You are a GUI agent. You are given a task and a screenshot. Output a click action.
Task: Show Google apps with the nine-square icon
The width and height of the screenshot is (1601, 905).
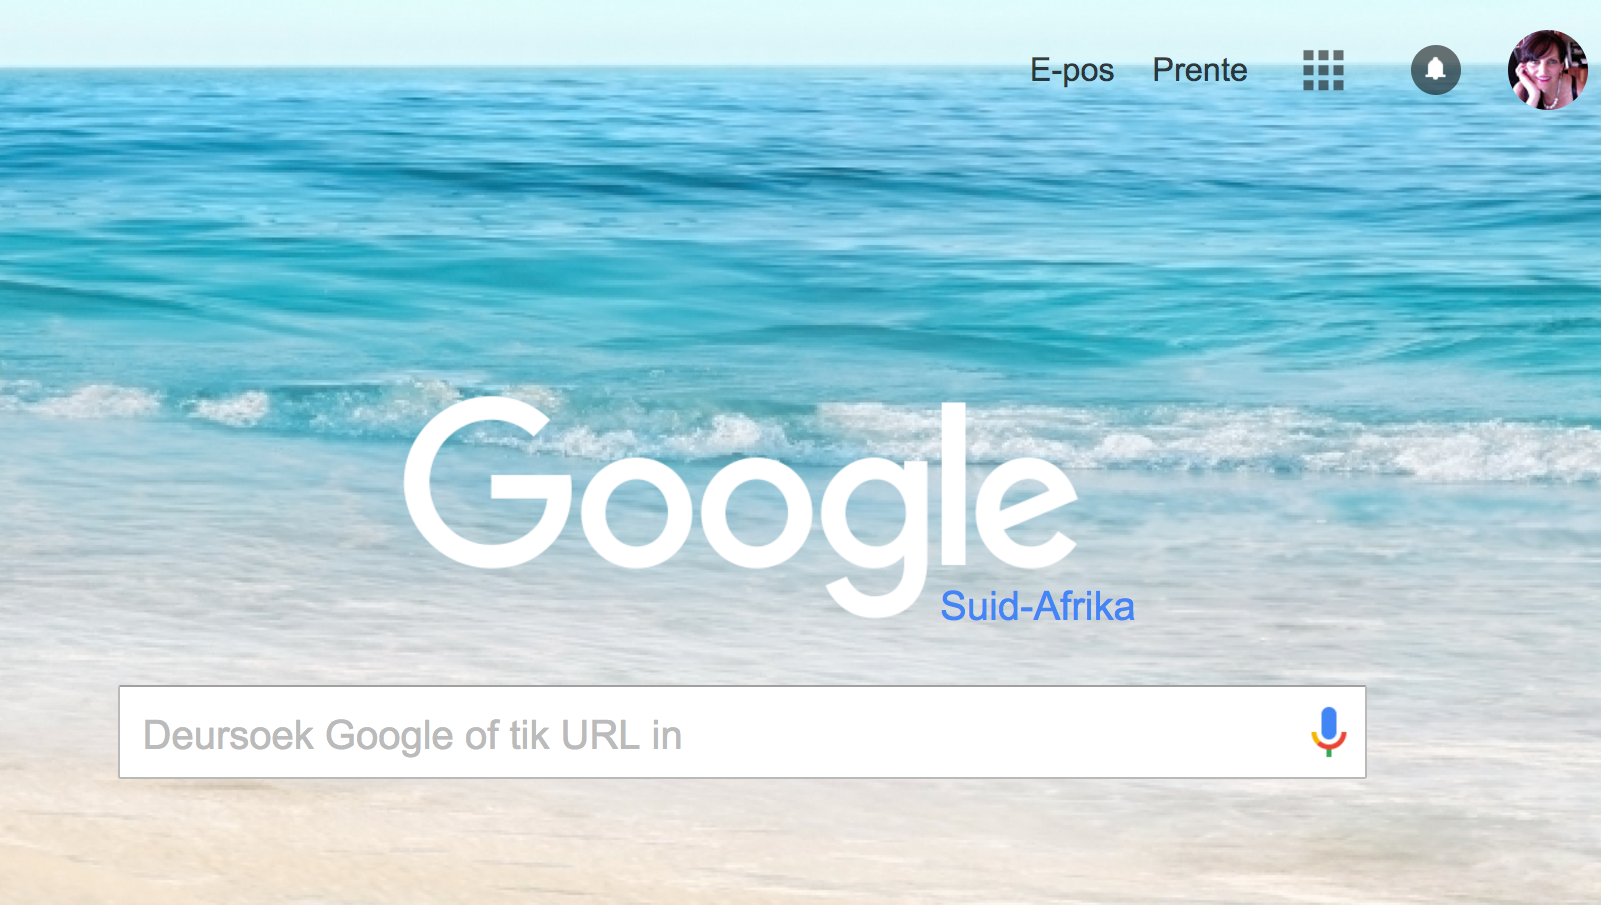pos(1323,70)
